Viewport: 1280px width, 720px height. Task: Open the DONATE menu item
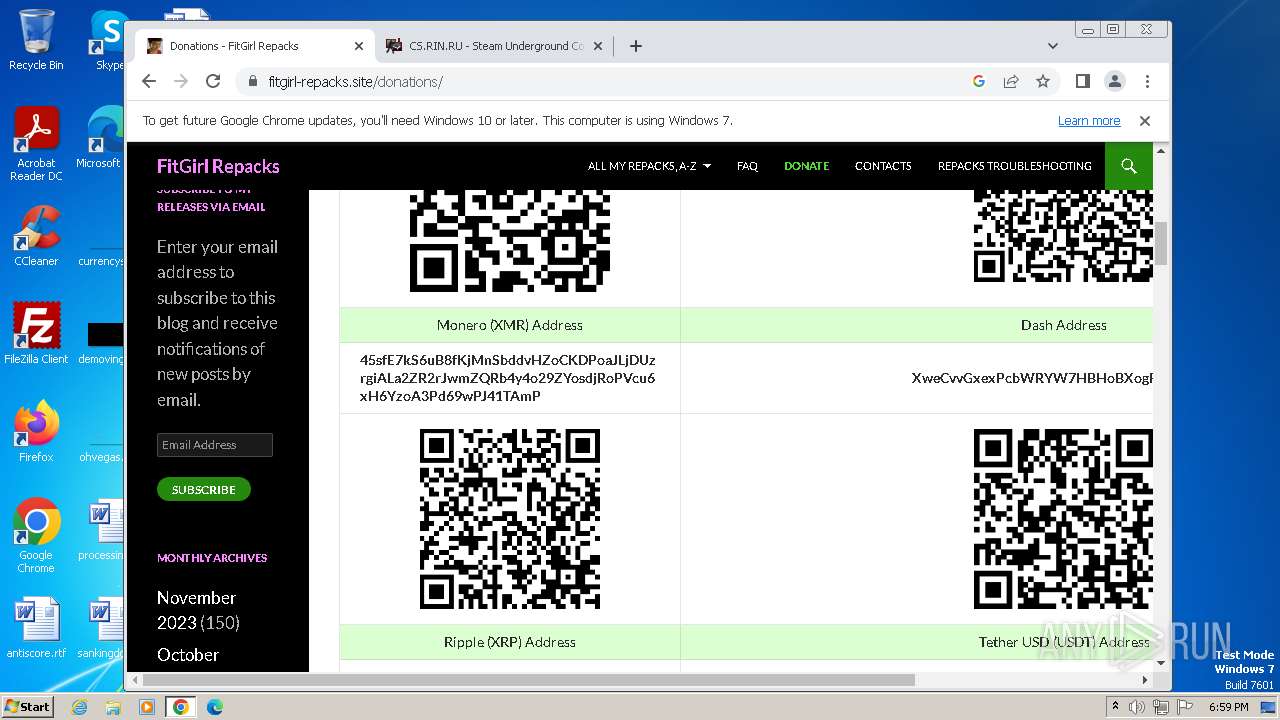click(x=806, y=166)
